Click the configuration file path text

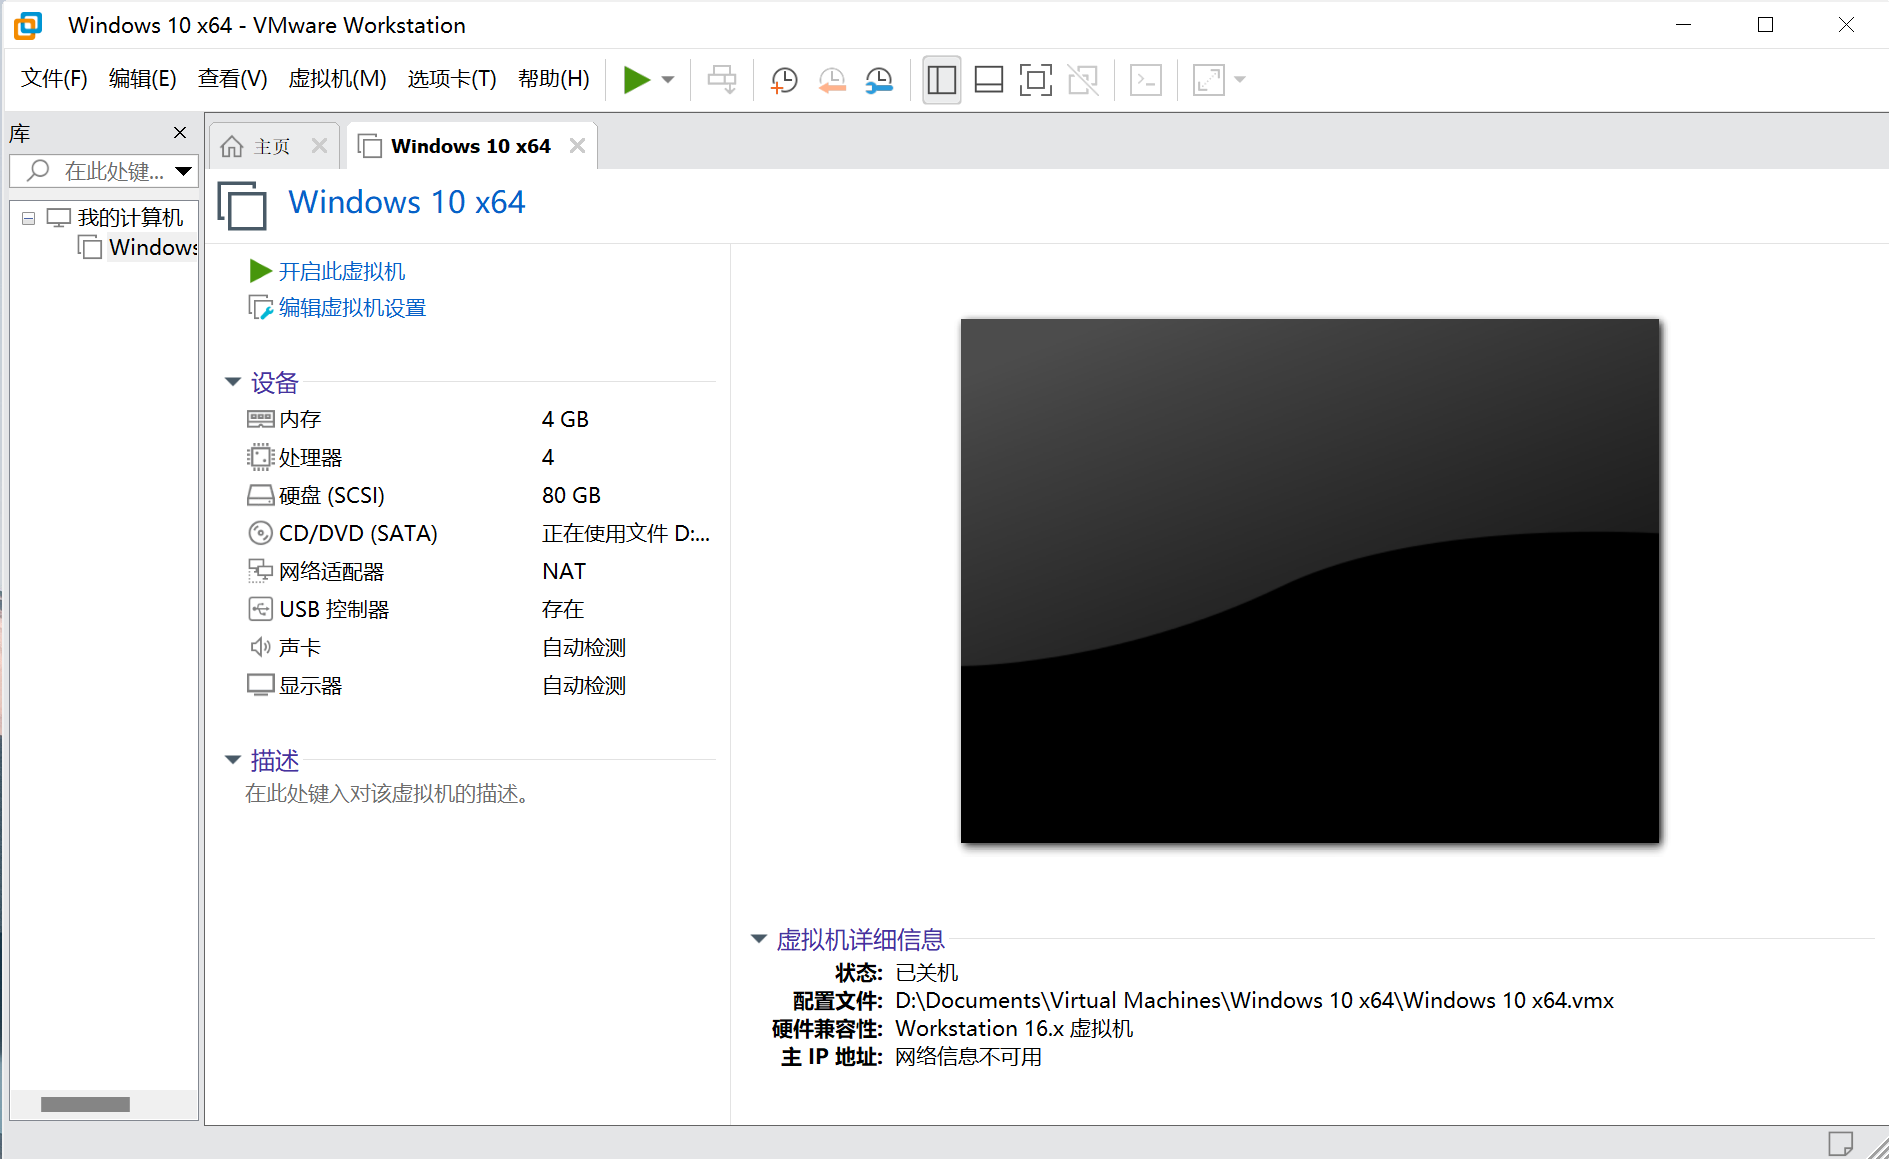[x=1254, y=1001]
